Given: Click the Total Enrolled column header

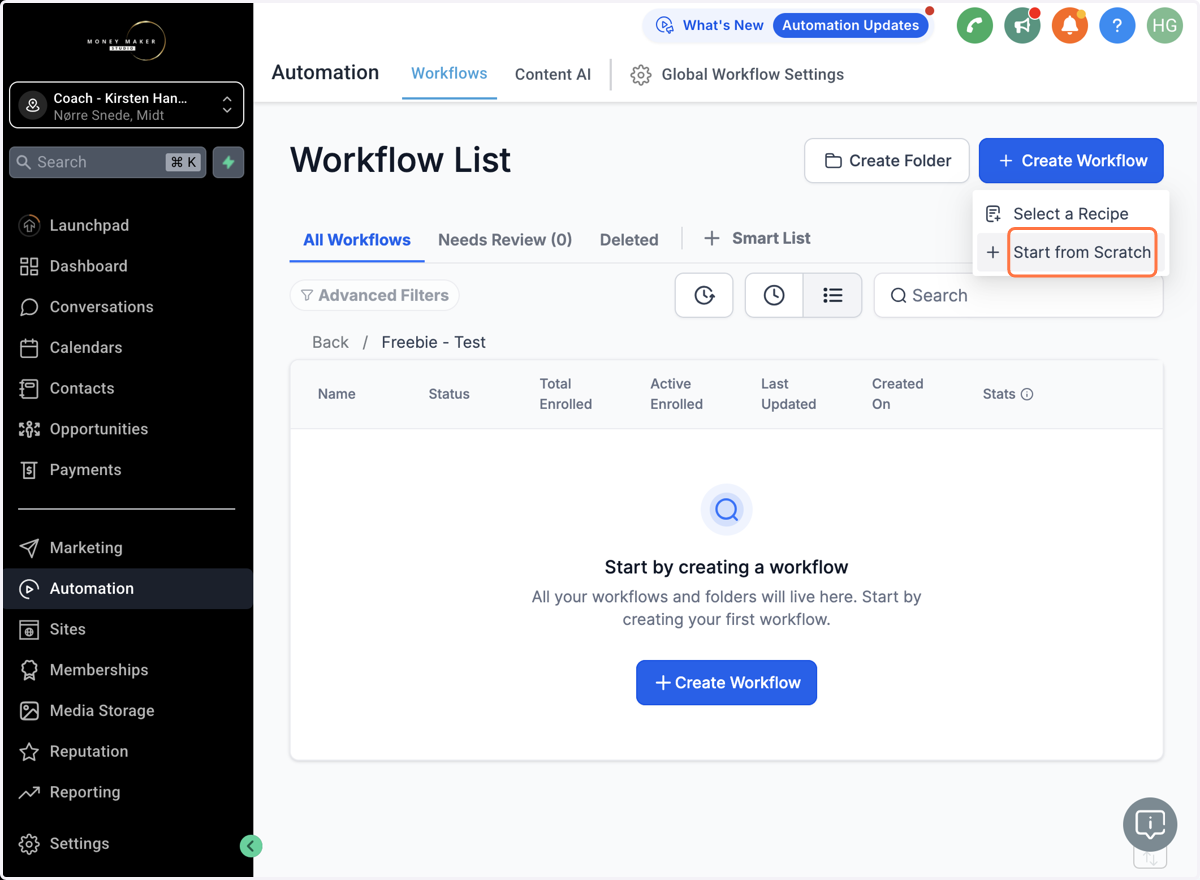Looking at the screenshot, I should point(566,394).
